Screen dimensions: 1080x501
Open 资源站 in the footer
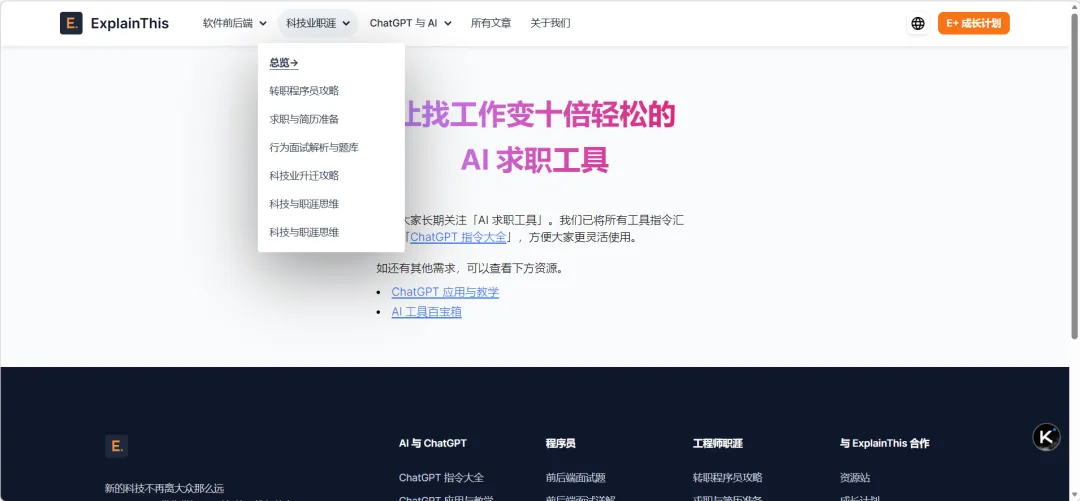tap(855, 478)
